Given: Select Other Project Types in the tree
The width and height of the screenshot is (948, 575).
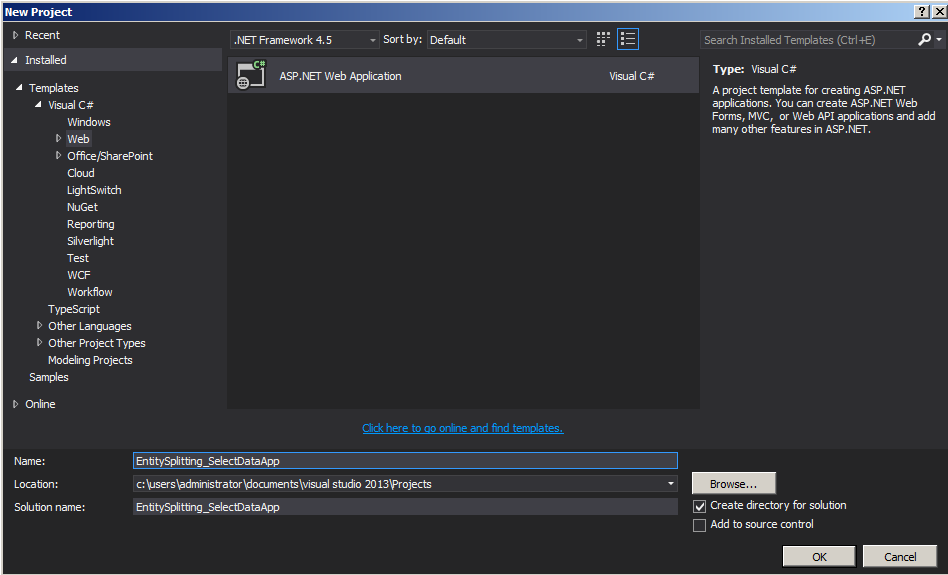Looking at the screenshot, I should 97,343.
